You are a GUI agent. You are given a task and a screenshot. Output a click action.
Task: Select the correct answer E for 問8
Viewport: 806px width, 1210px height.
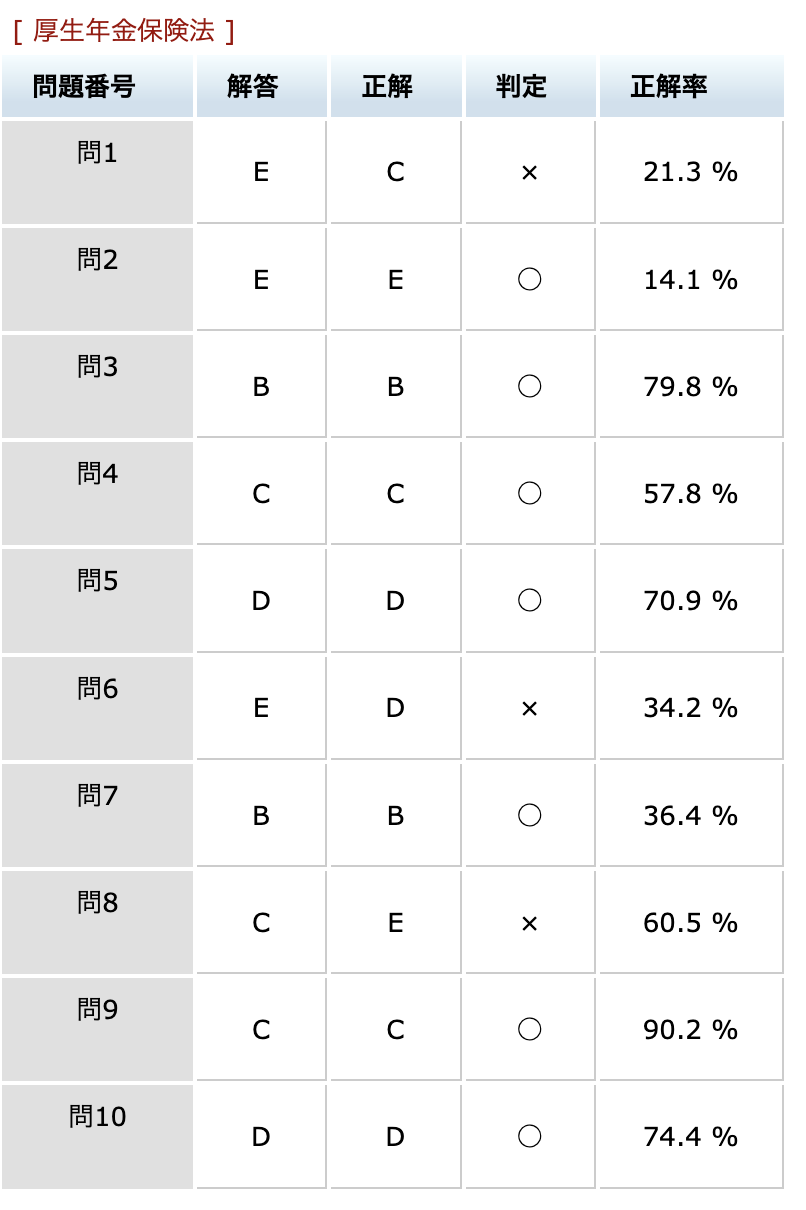(x=396, y=922)
